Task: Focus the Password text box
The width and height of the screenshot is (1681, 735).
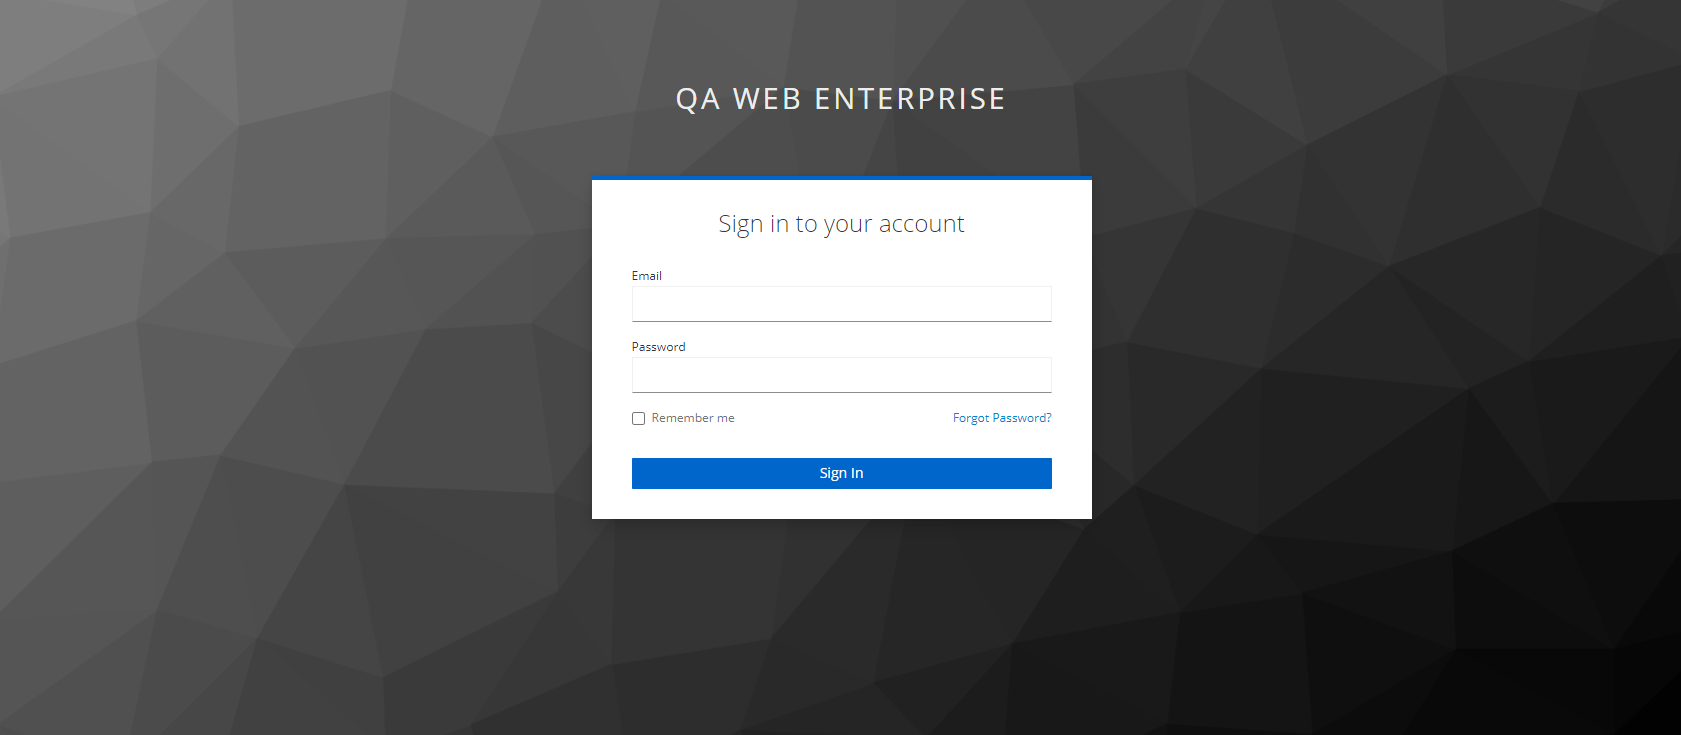Action: click(841, 375)
